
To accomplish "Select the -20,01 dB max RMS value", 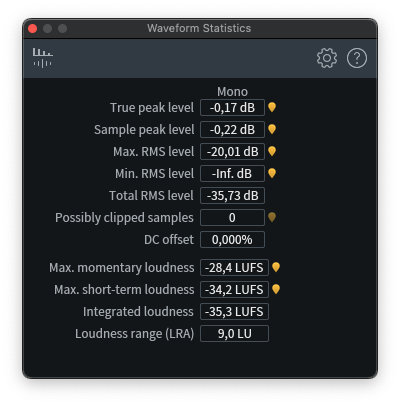I will click(232, 151).
